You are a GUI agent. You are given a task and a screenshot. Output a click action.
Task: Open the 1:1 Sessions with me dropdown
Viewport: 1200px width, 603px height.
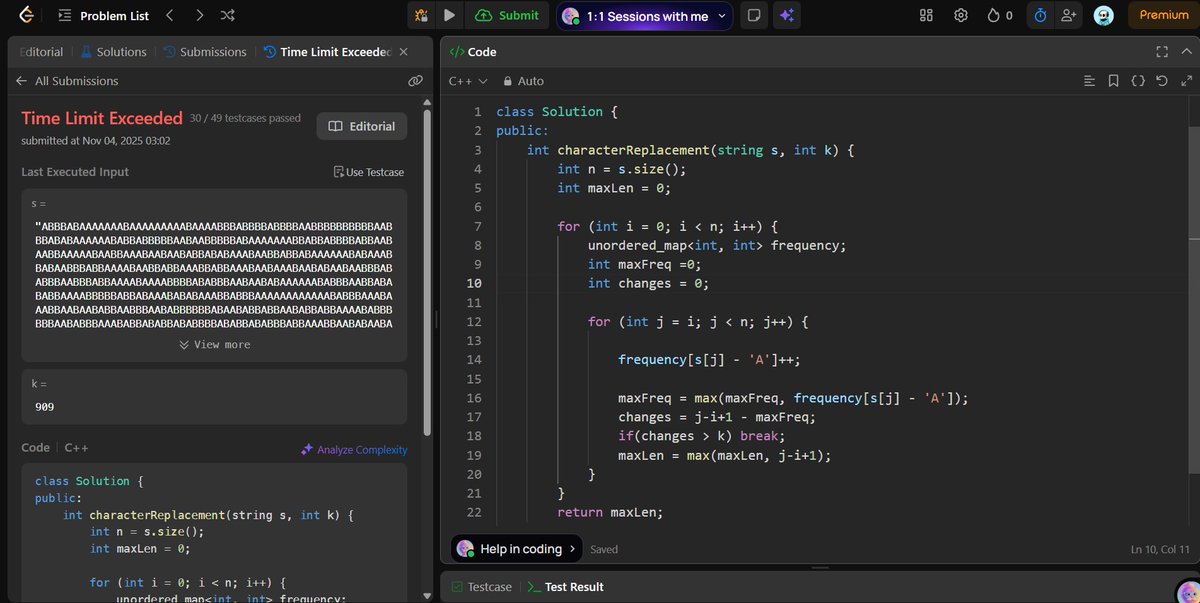(646, 15)
